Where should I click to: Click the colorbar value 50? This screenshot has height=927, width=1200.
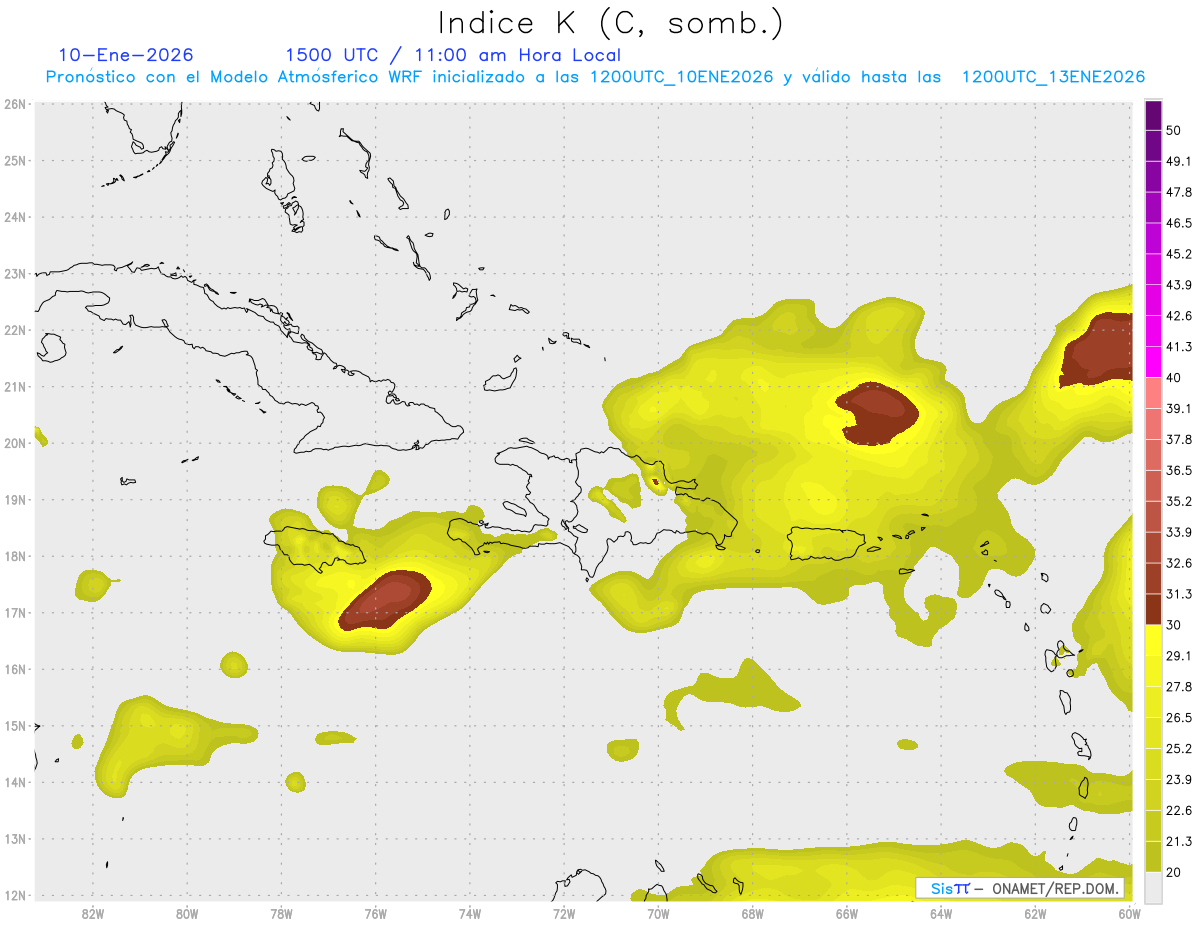pyautogui.click(x=1175, y=130)
